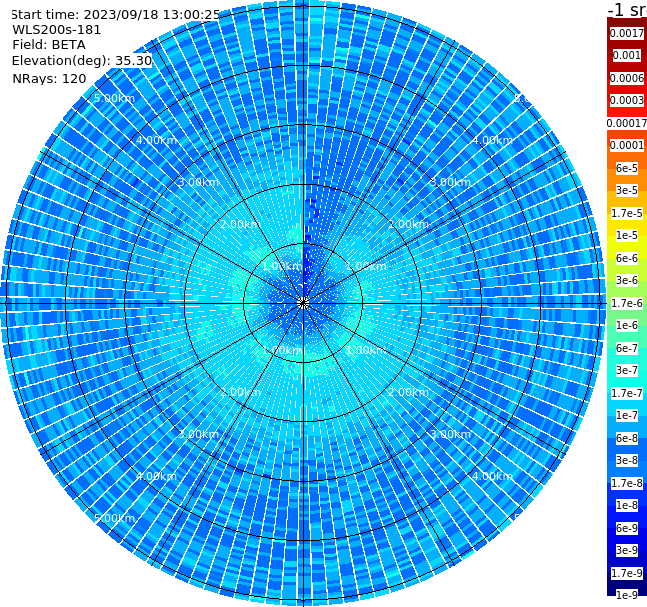Select the 3e-5 colorbar label
The height and width of the screenshot is (607, 647).
point(627,190)
